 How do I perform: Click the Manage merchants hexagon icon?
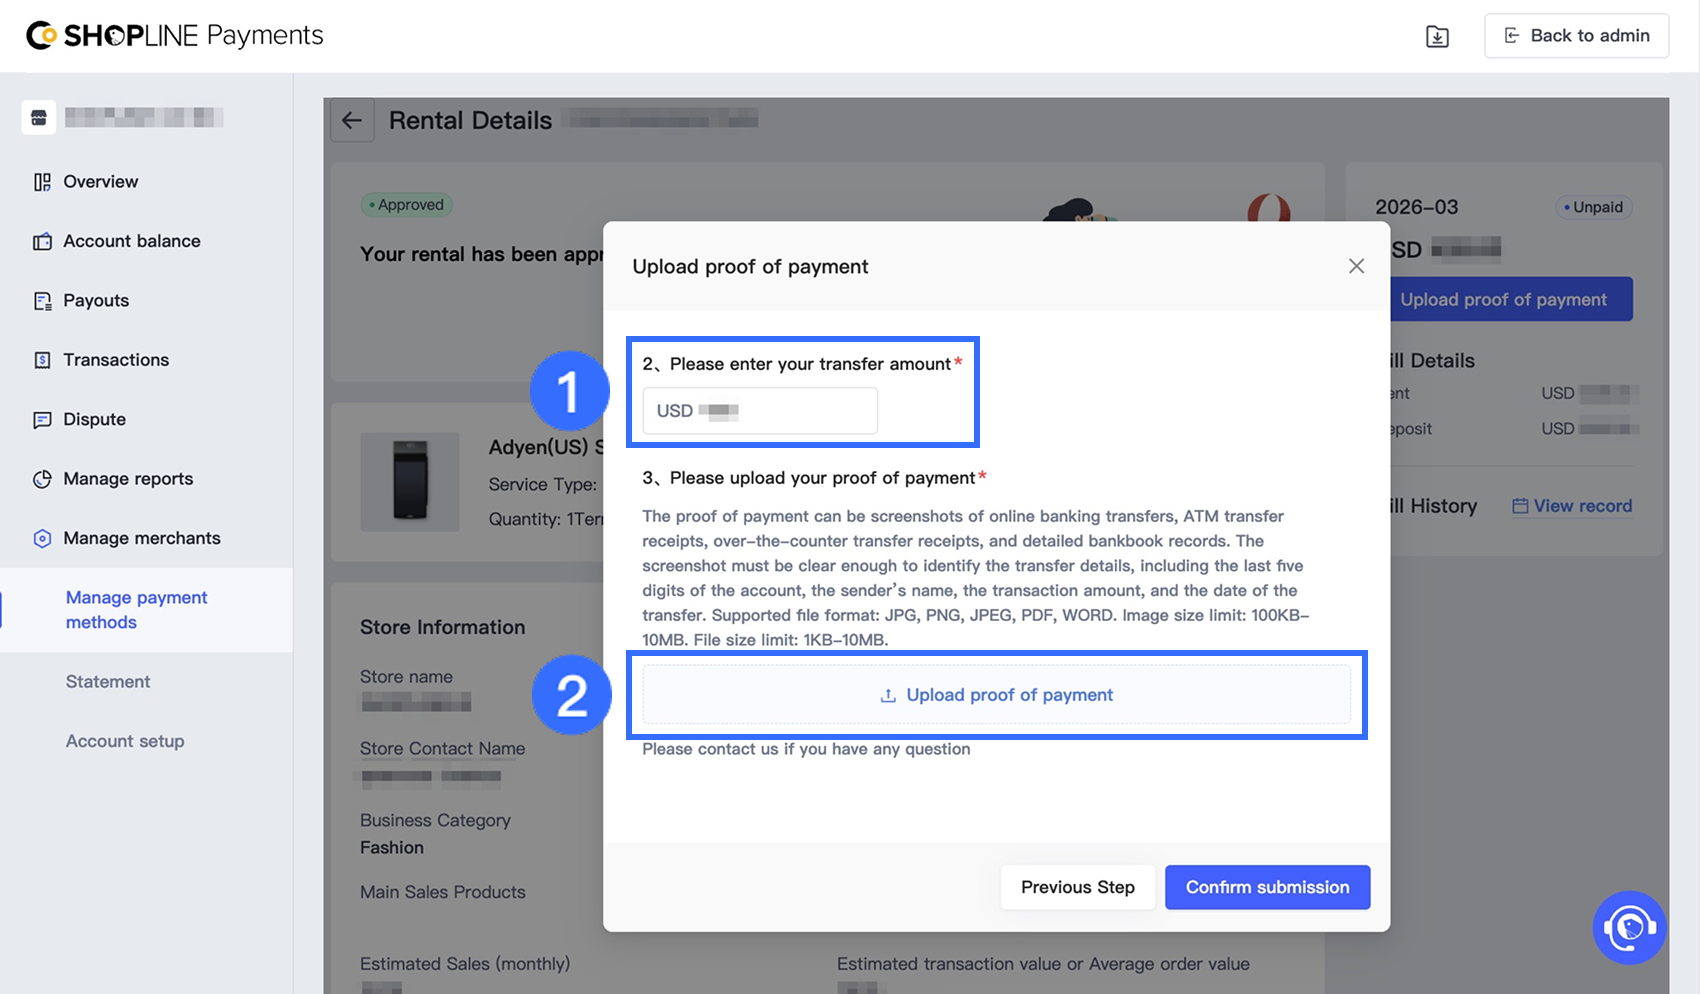[42, 538]
